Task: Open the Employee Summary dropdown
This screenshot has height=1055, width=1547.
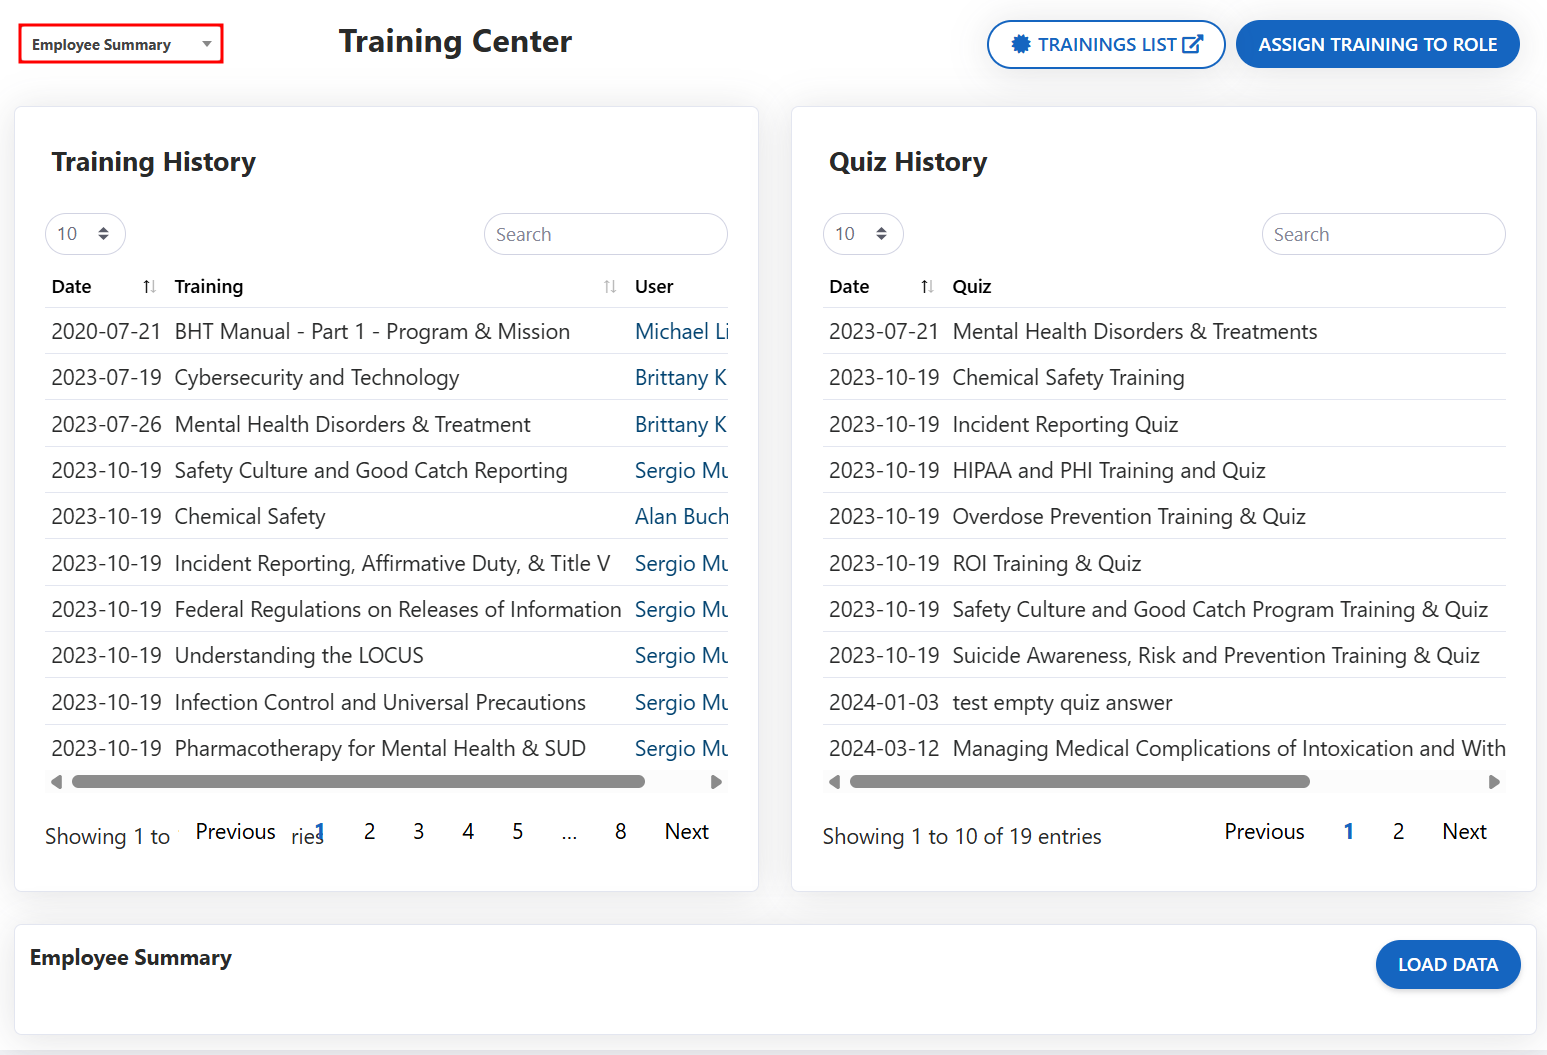Action: (121, 45)
